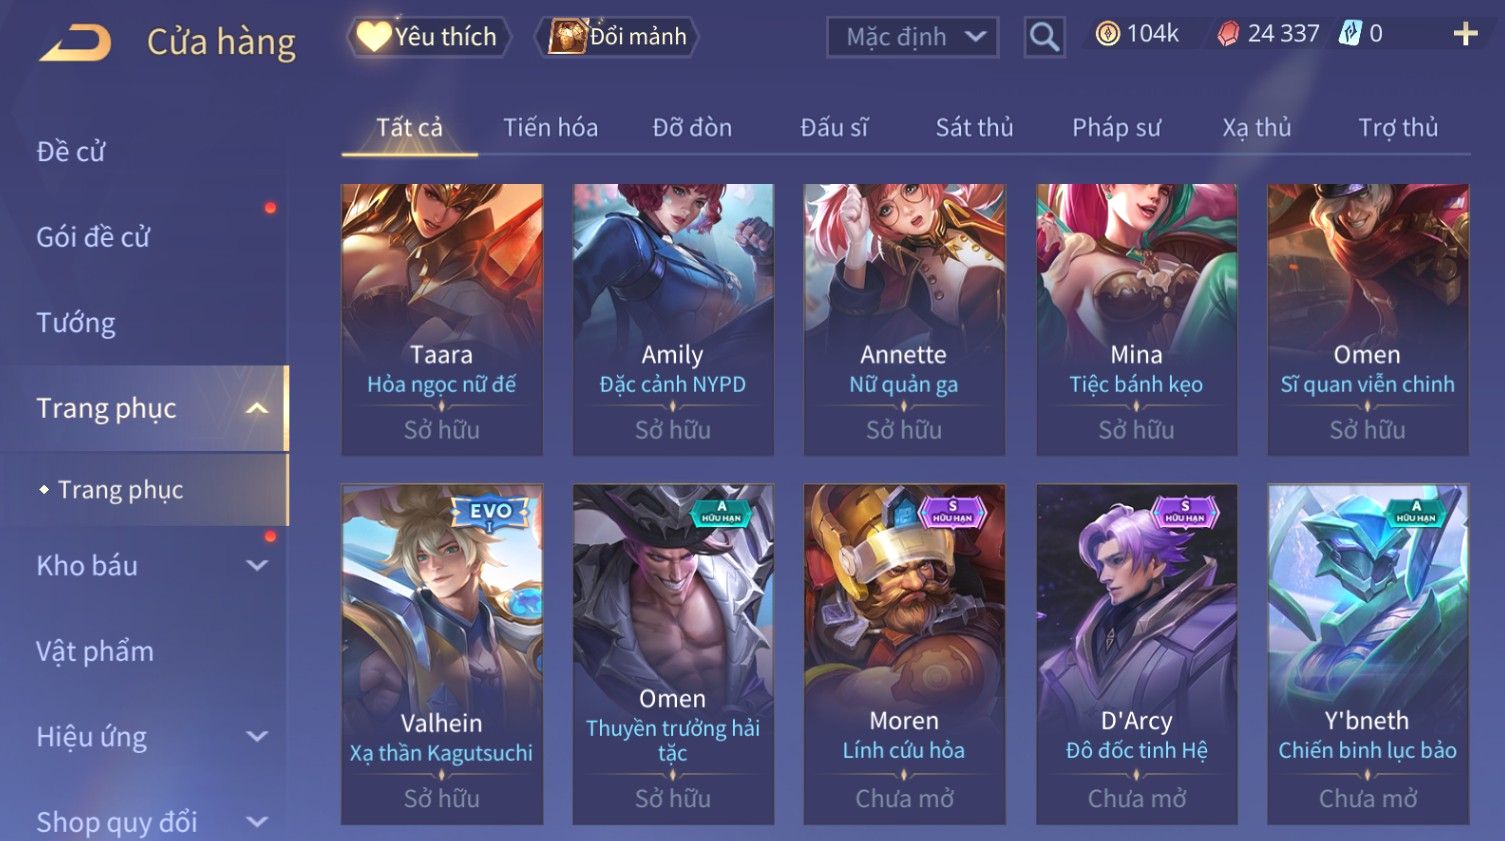This screenshot has width=1505, height=841.
Task: Select D'Arcy Đô đốc tinh Hệ skin card
Action: 1136,654
